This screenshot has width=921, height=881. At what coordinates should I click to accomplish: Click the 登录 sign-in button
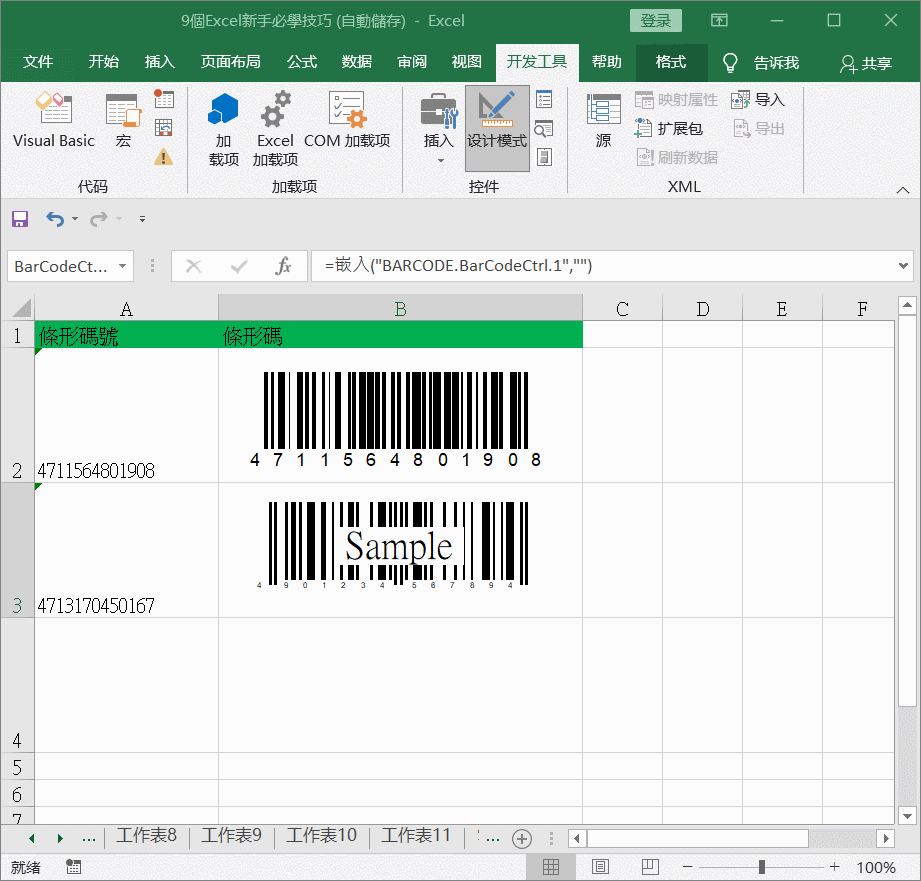(x=656, y=21)
